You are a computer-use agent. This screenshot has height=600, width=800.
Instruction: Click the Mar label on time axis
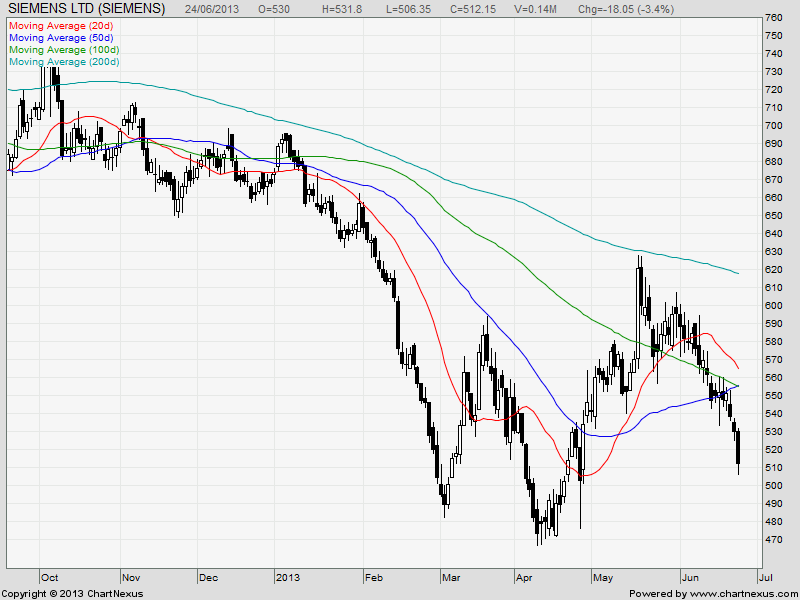click(451, 578)
